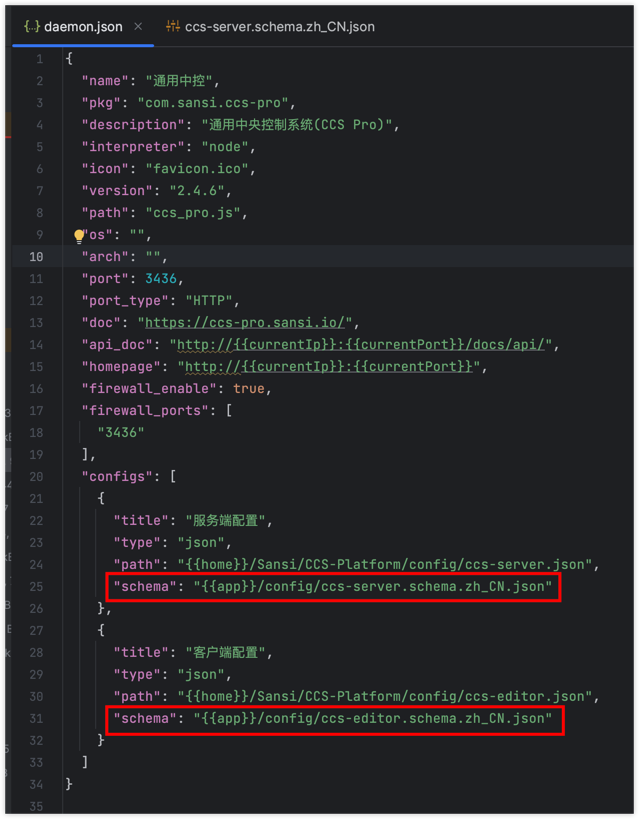Image resolution: width=639 pixels, height=819 pixels.
Task: Open the homepage URL on line 15
Action: tap(329, 367)
